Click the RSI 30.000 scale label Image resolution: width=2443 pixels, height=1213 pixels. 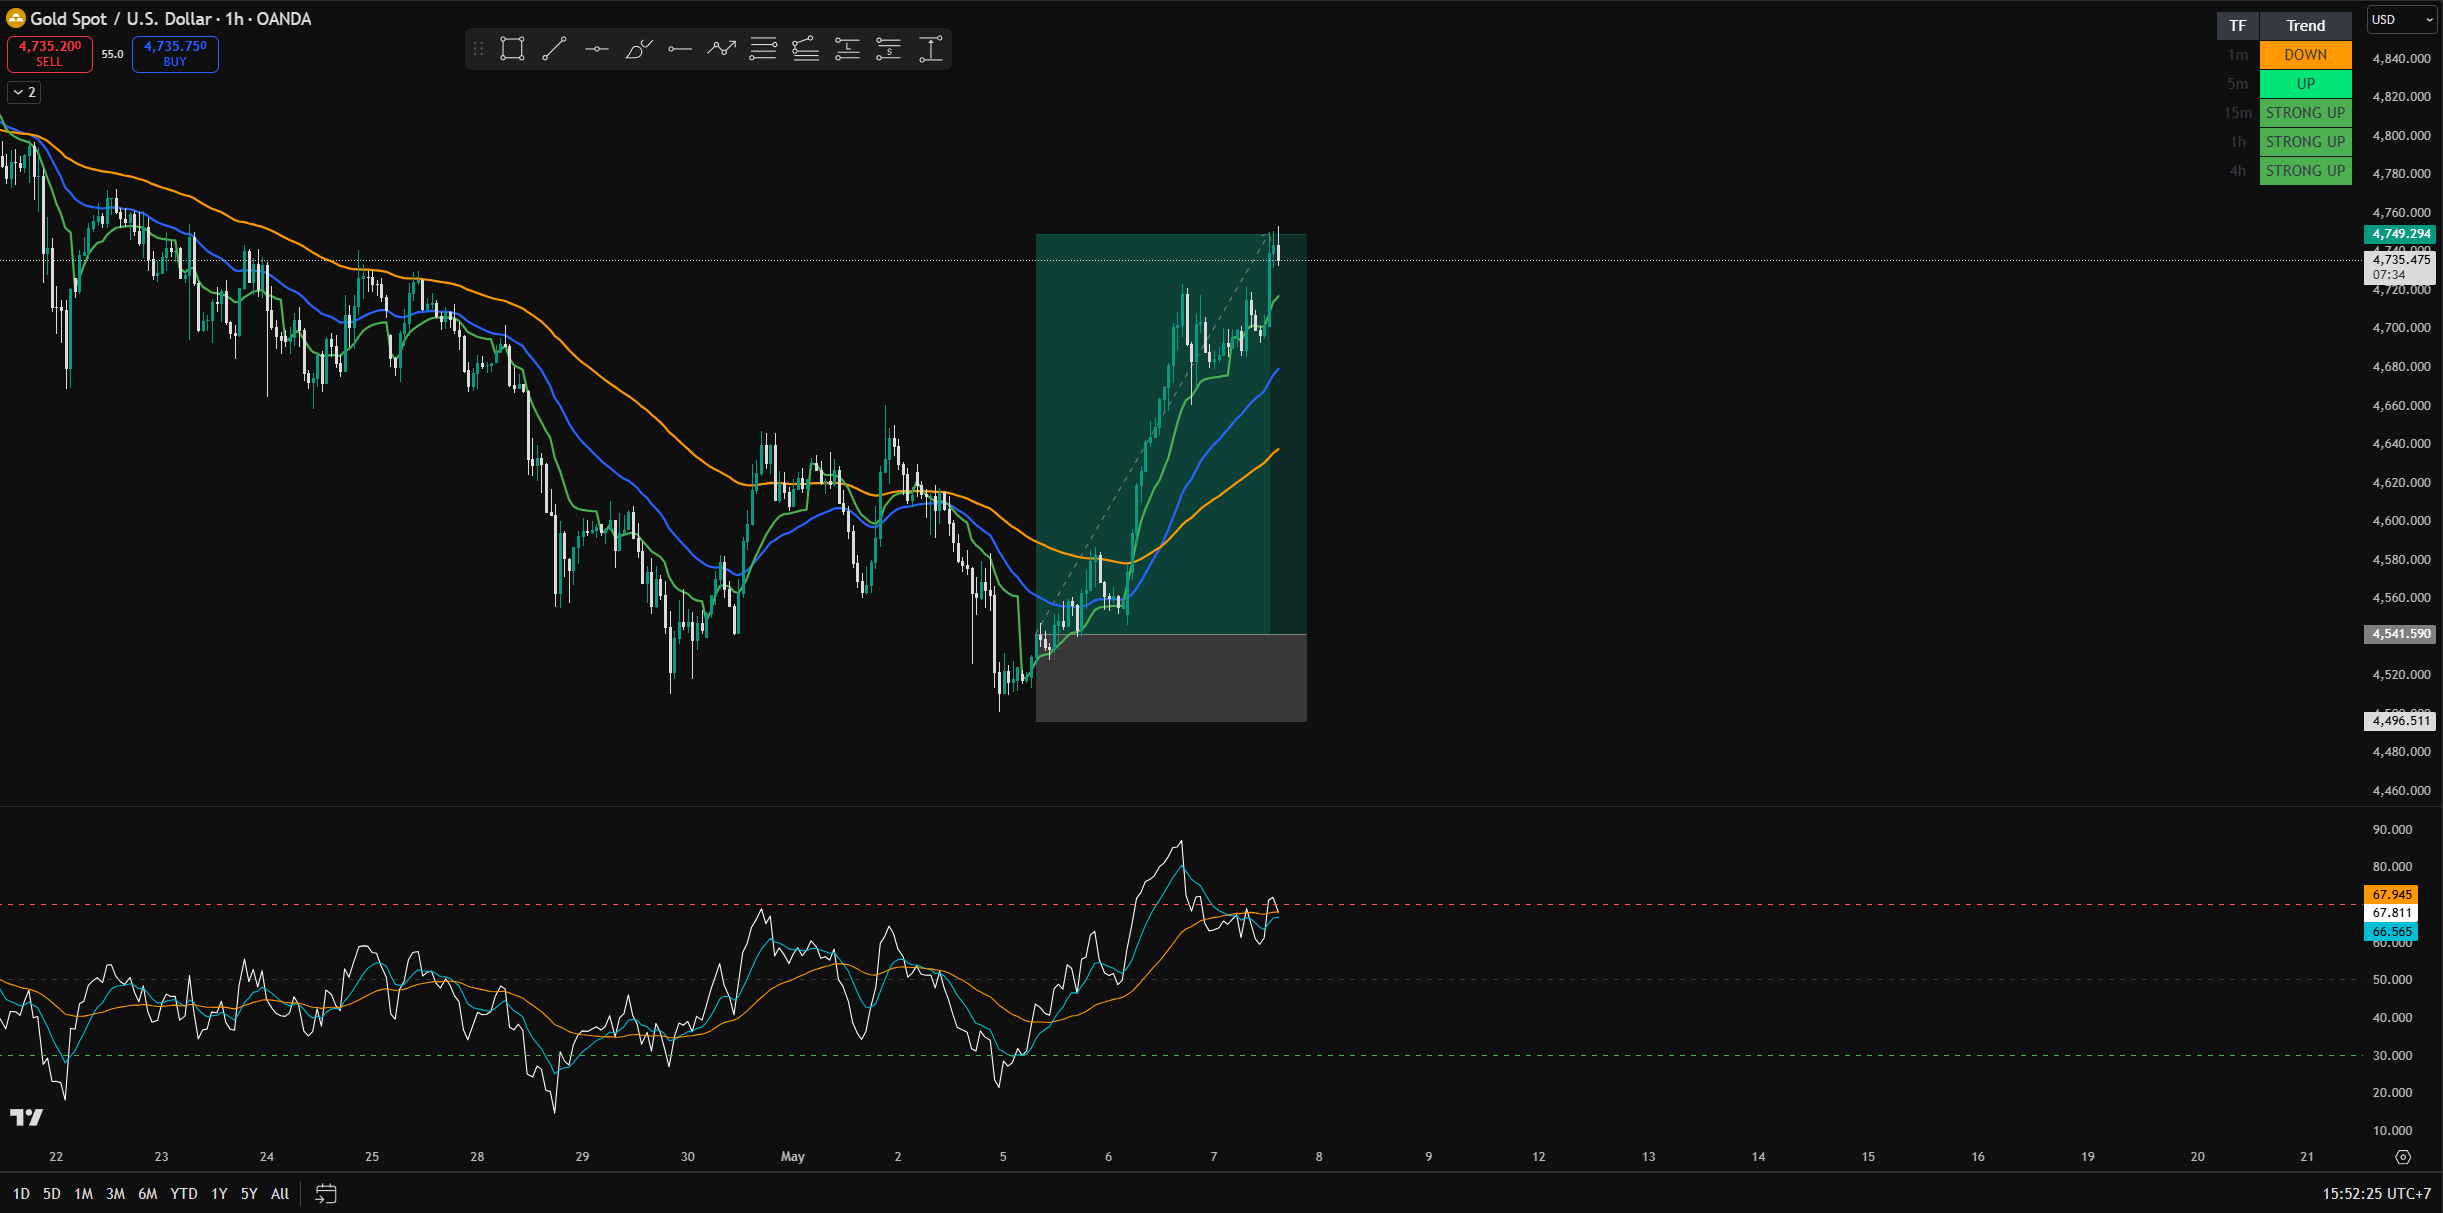(x=2392, y=1056)
